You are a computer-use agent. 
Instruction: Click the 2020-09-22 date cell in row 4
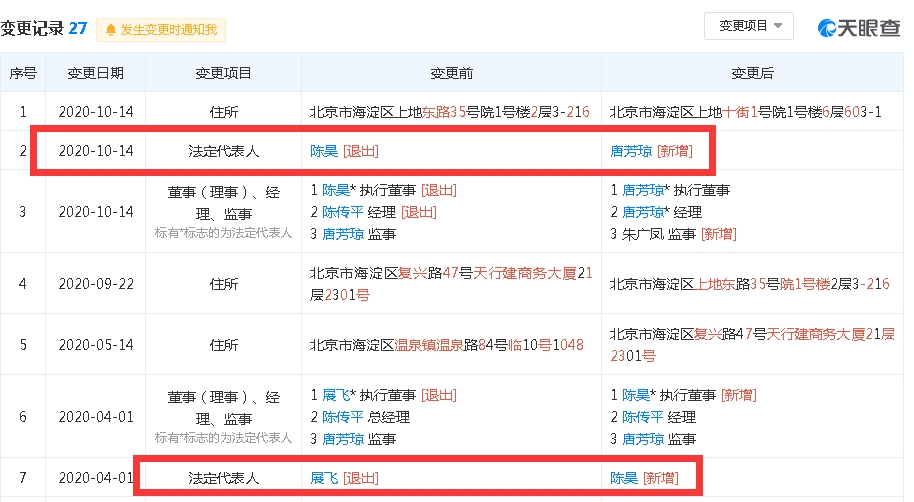(x=96, y=283)
